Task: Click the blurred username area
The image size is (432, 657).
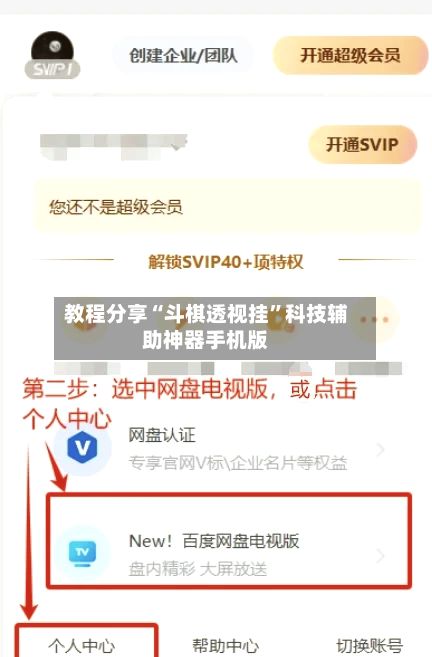Action: [x=114, y=147]
